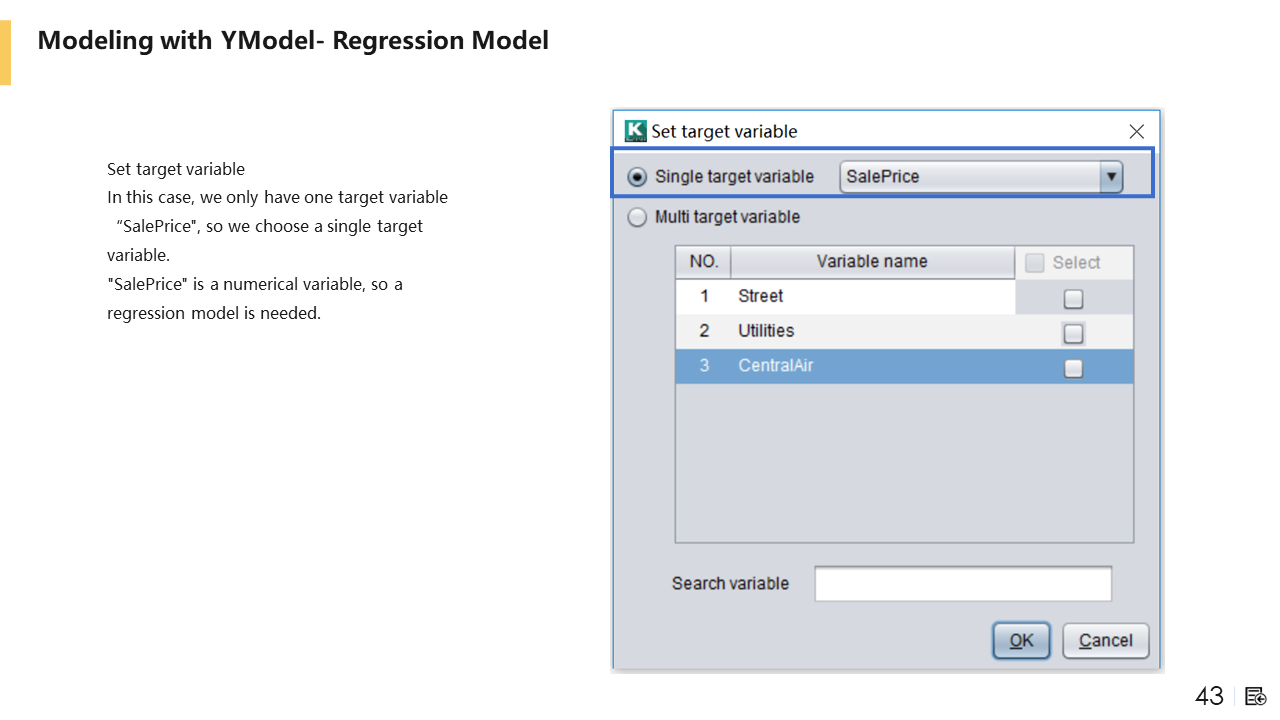Check the box for the Street variable
Image resolution: width=1280 pixels, height=720 pixels.
1073,298
